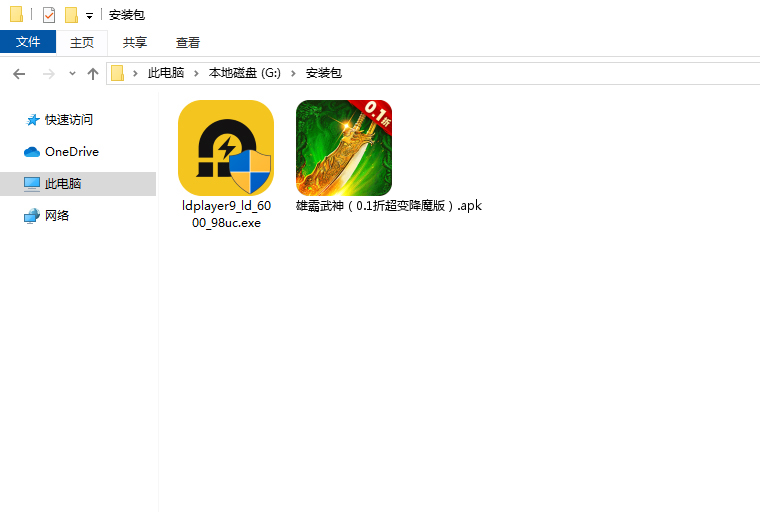Select the ldplayer9 installer exe file icon
The image size is (760, 512).
click(226, 148)
